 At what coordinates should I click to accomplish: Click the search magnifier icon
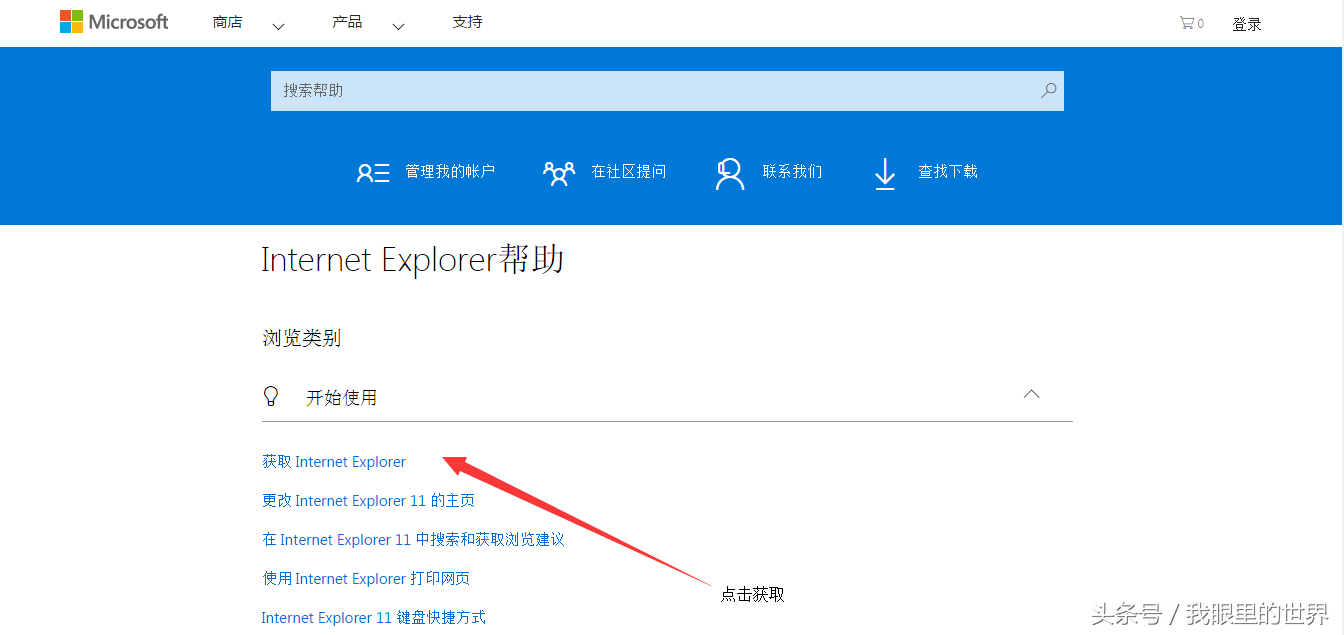[1048, 90]
